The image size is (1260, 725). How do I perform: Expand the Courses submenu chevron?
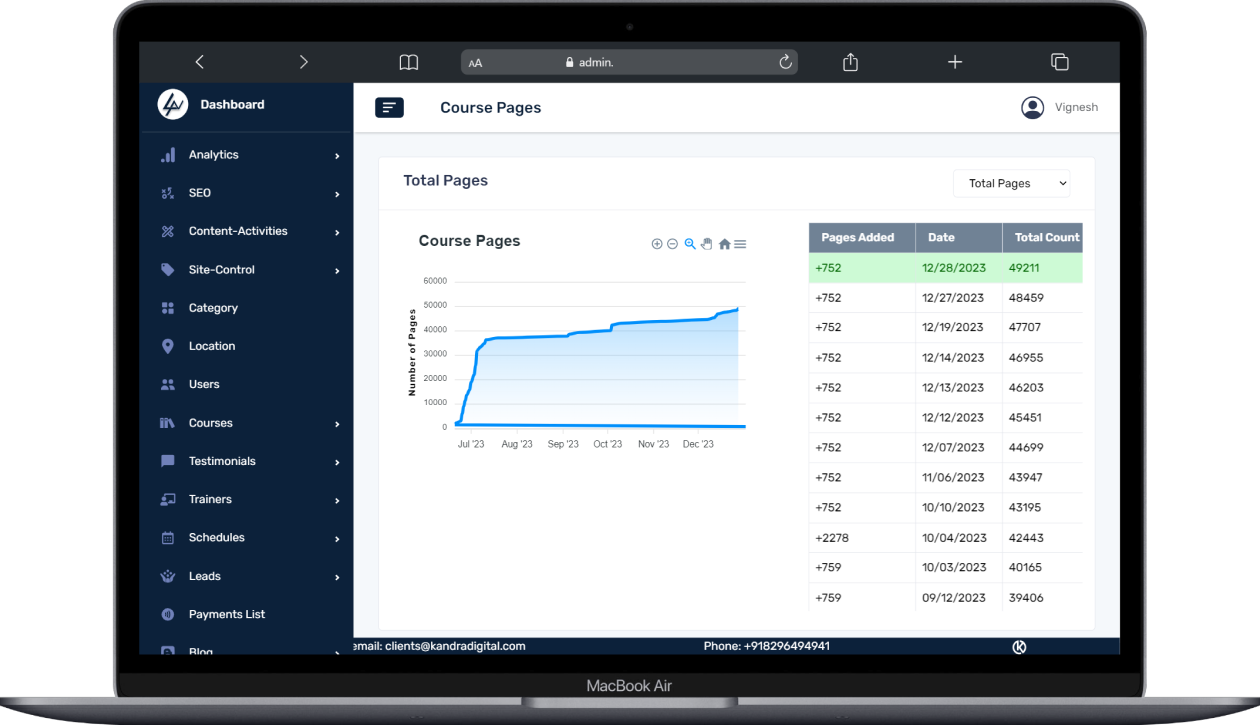(x=337, y=424)
